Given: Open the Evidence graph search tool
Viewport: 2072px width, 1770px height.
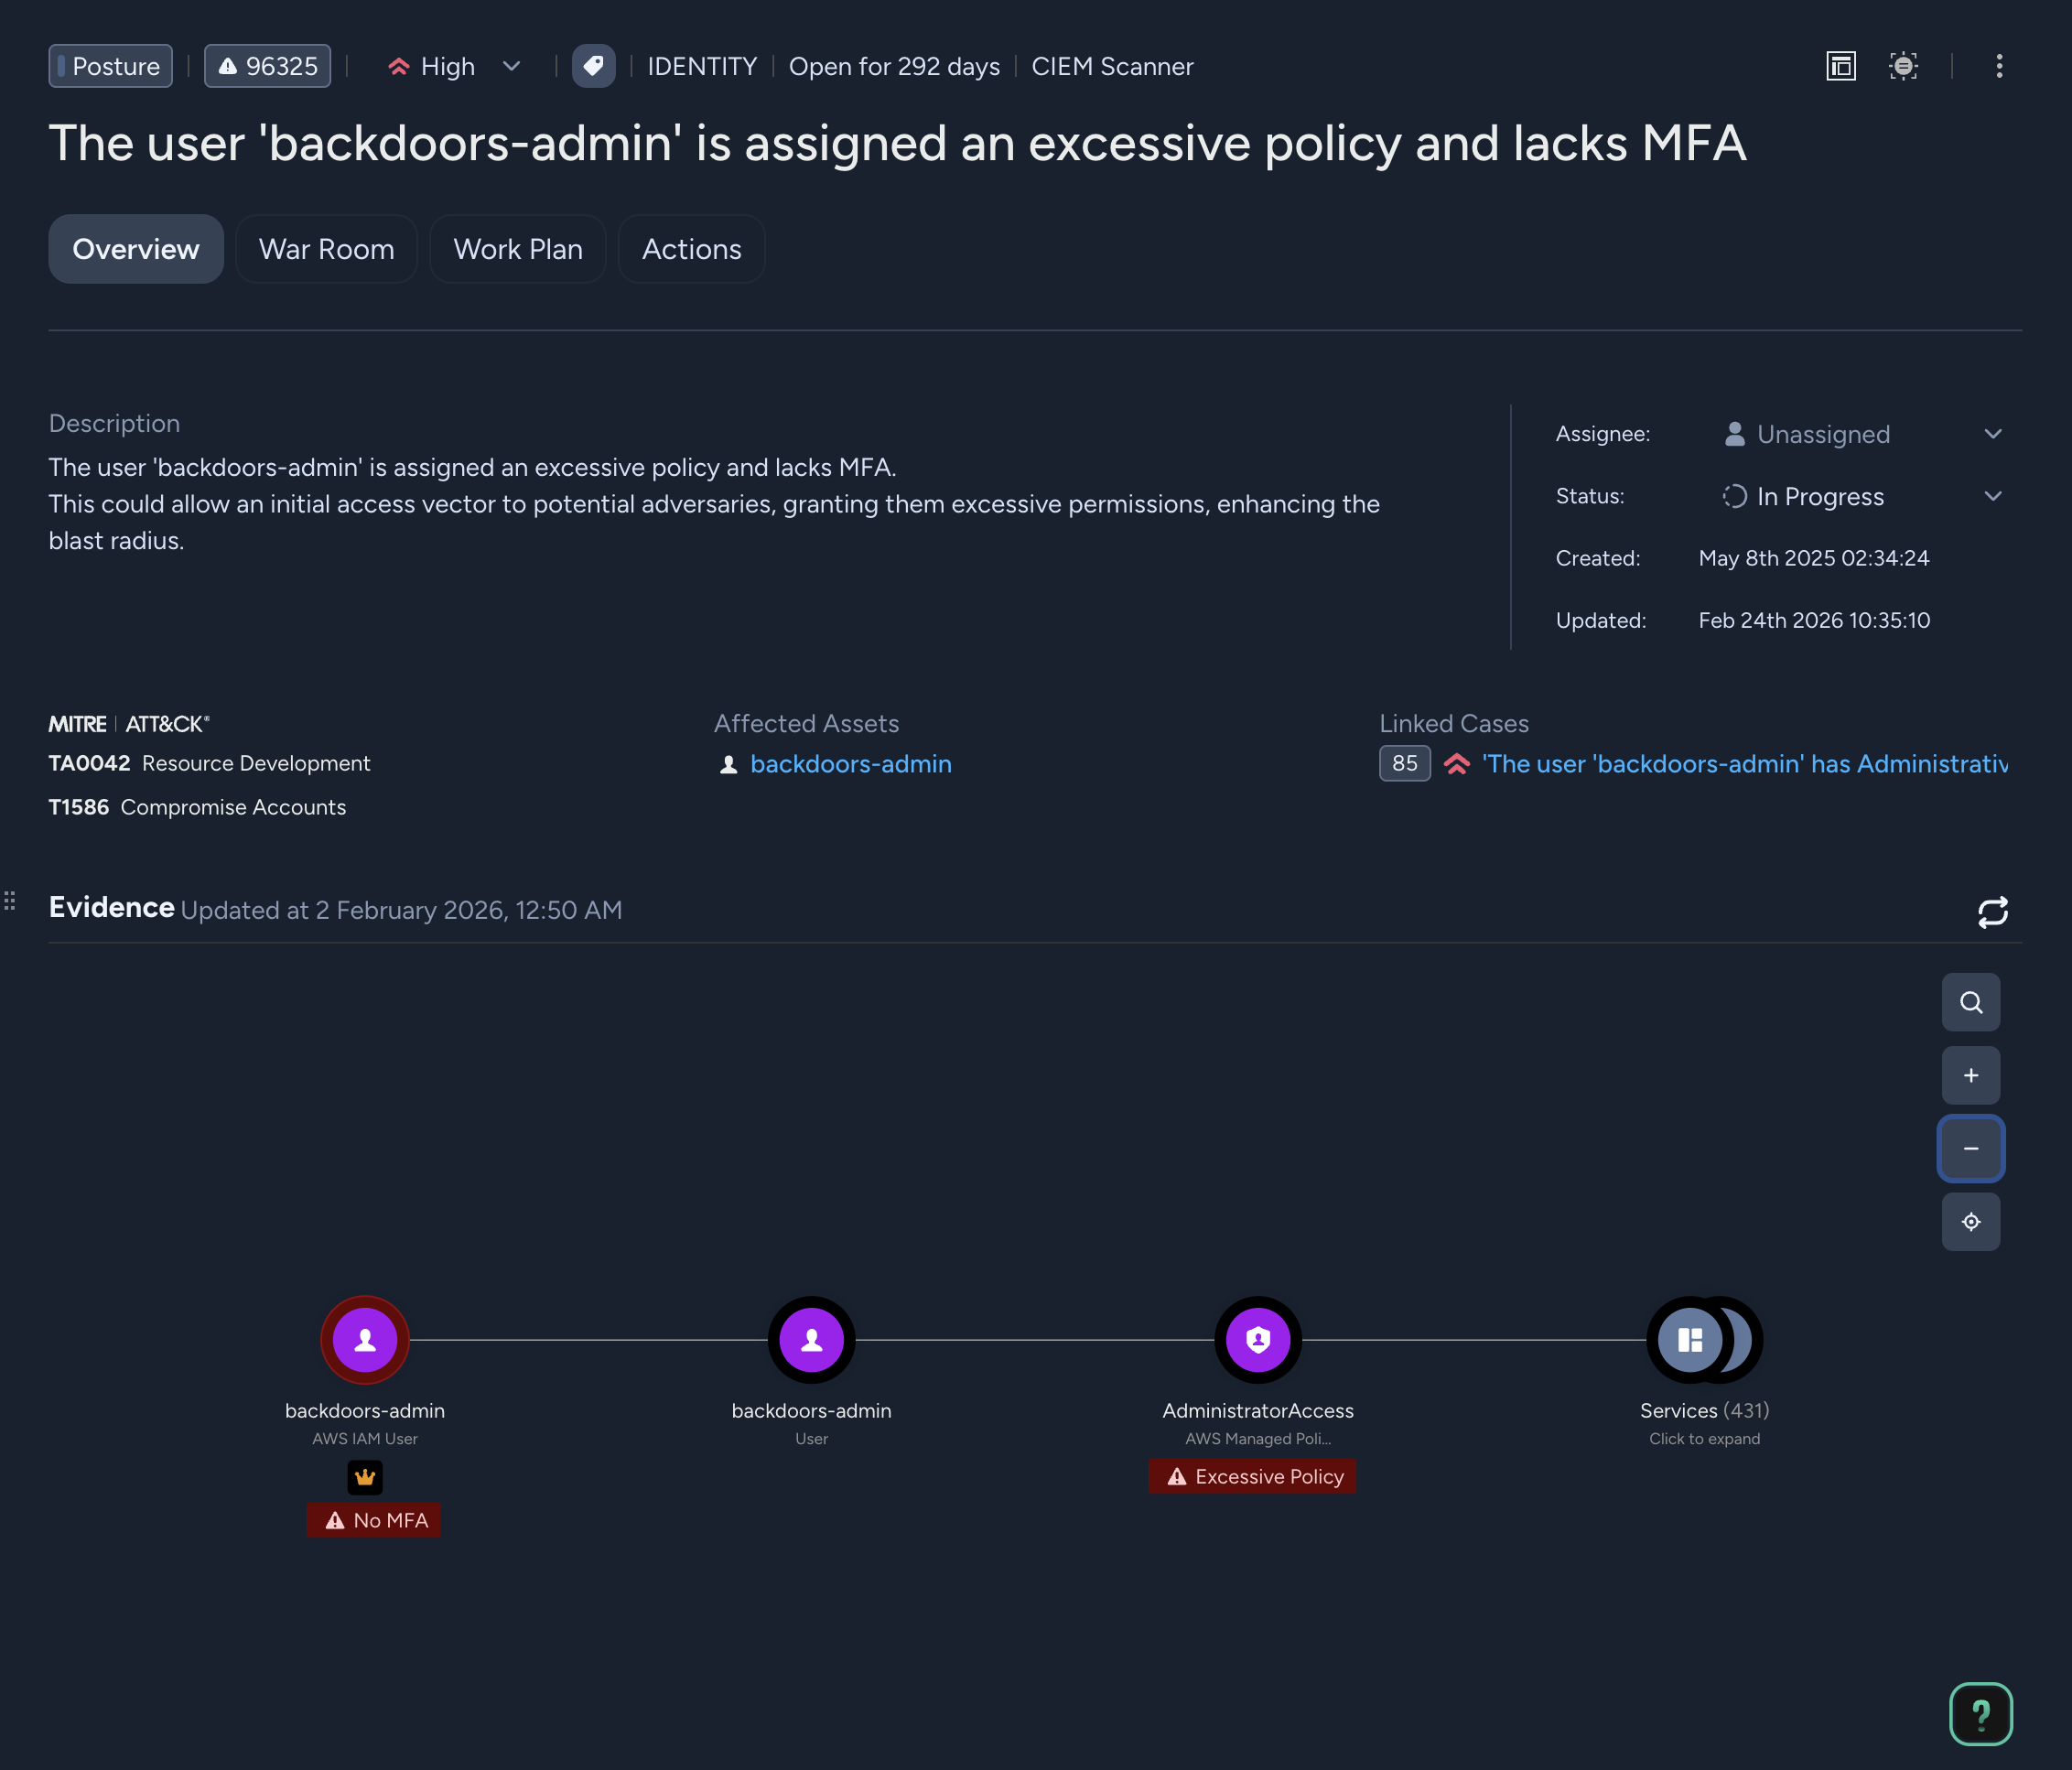Looking at the screenshot, I should pyautogui.click(x=1971, y=1002).
